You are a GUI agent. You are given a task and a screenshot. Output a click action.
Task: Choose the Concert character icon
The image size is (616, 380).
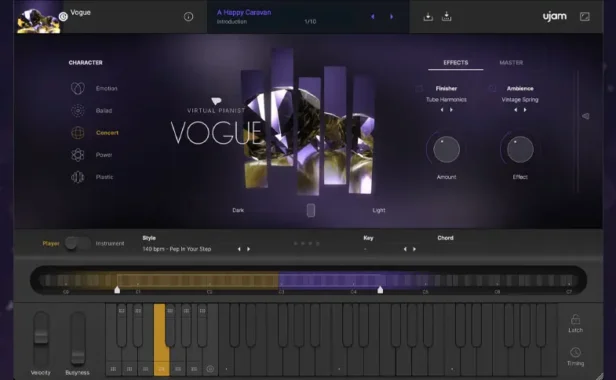click(x=78, y=133)
